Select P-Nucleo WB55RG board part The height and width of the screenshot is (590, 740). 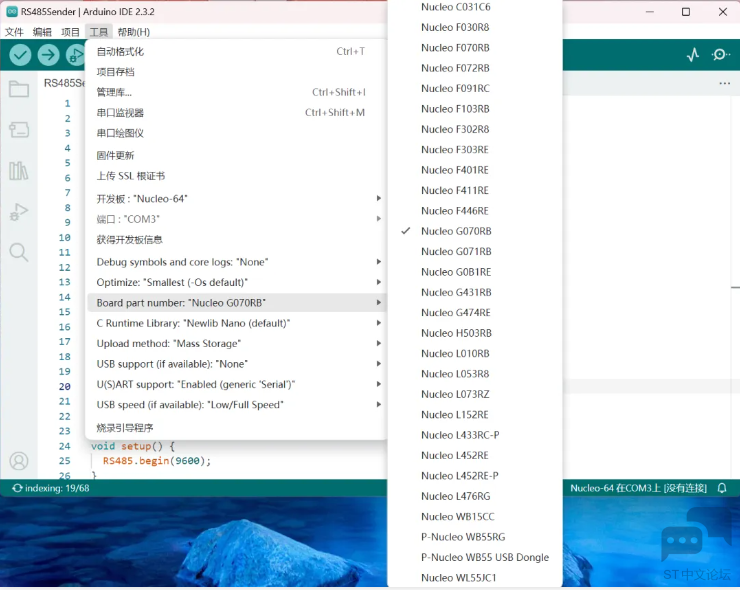click(x=475, y=537)
